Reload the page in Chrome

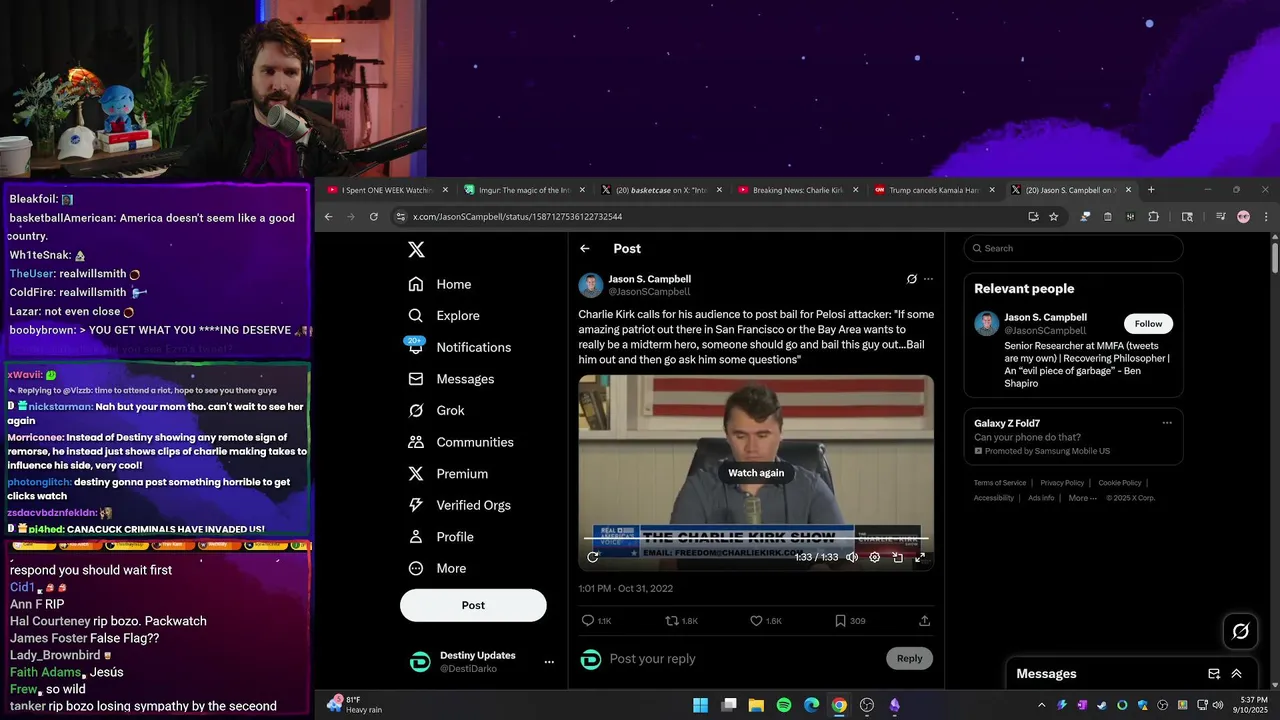[374, 217]
